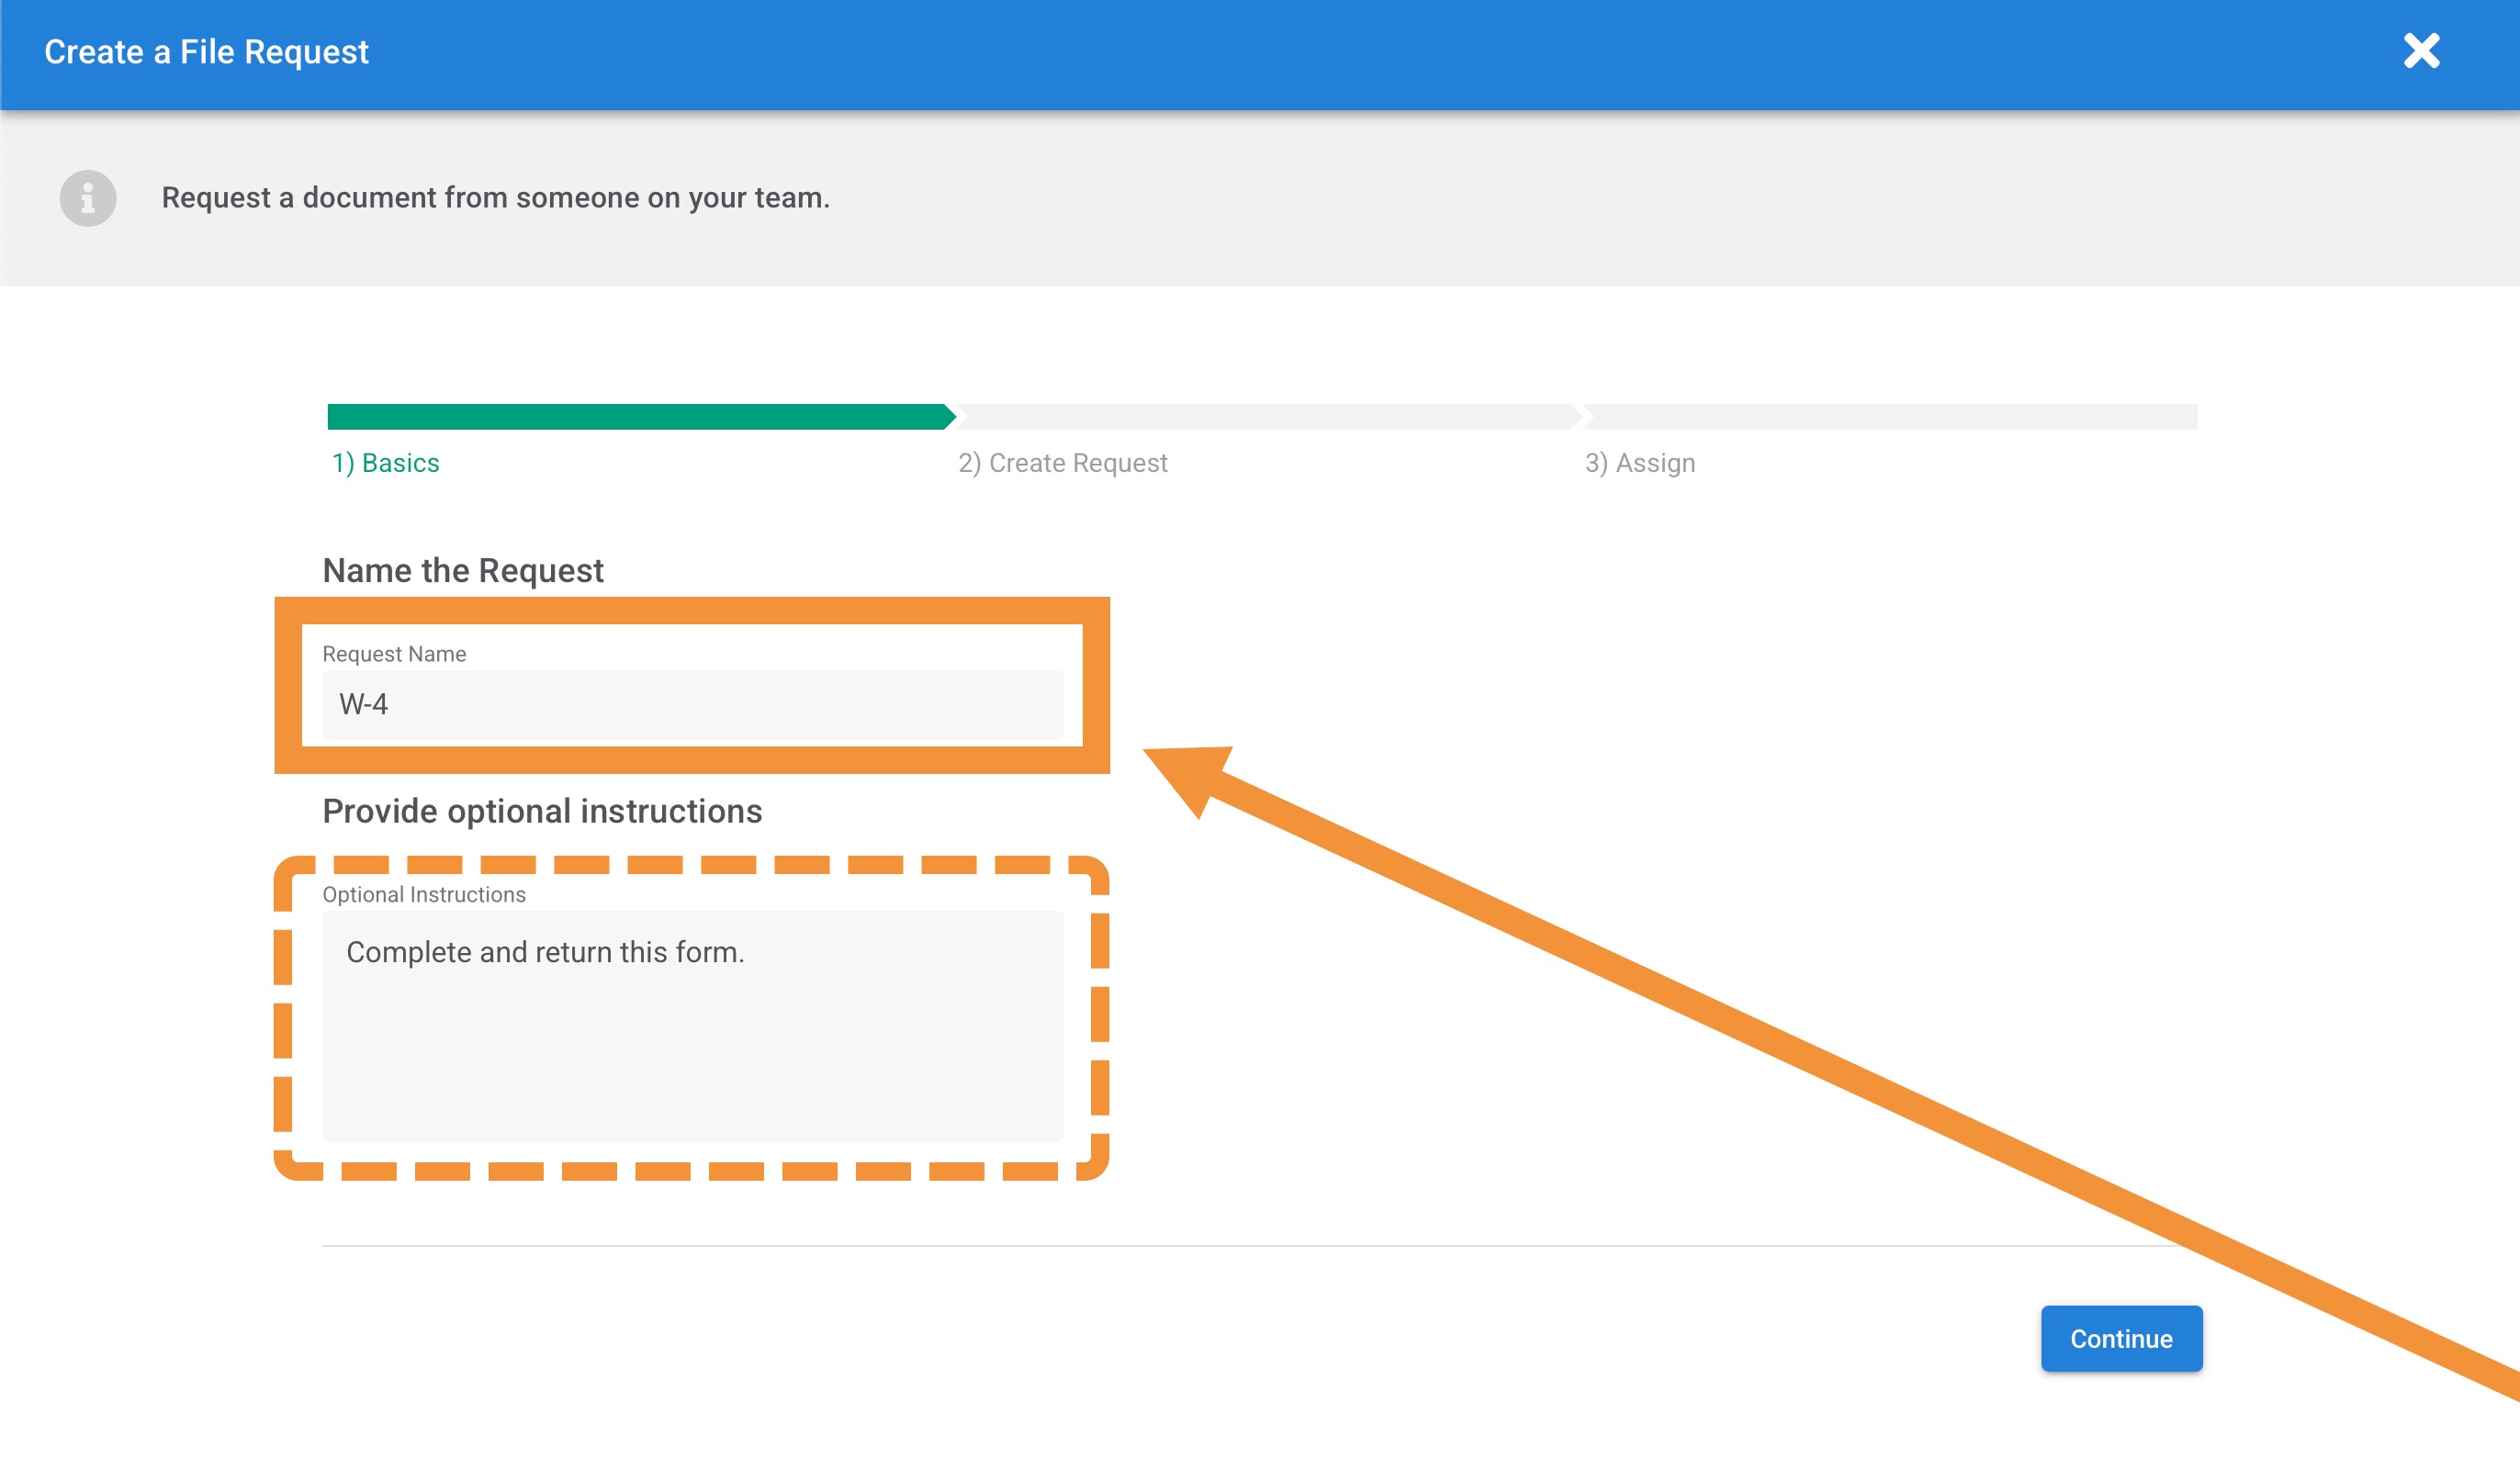Click the green chevron tip ending Basics bar
The image size is (2520, 1458).
[949, 417]
